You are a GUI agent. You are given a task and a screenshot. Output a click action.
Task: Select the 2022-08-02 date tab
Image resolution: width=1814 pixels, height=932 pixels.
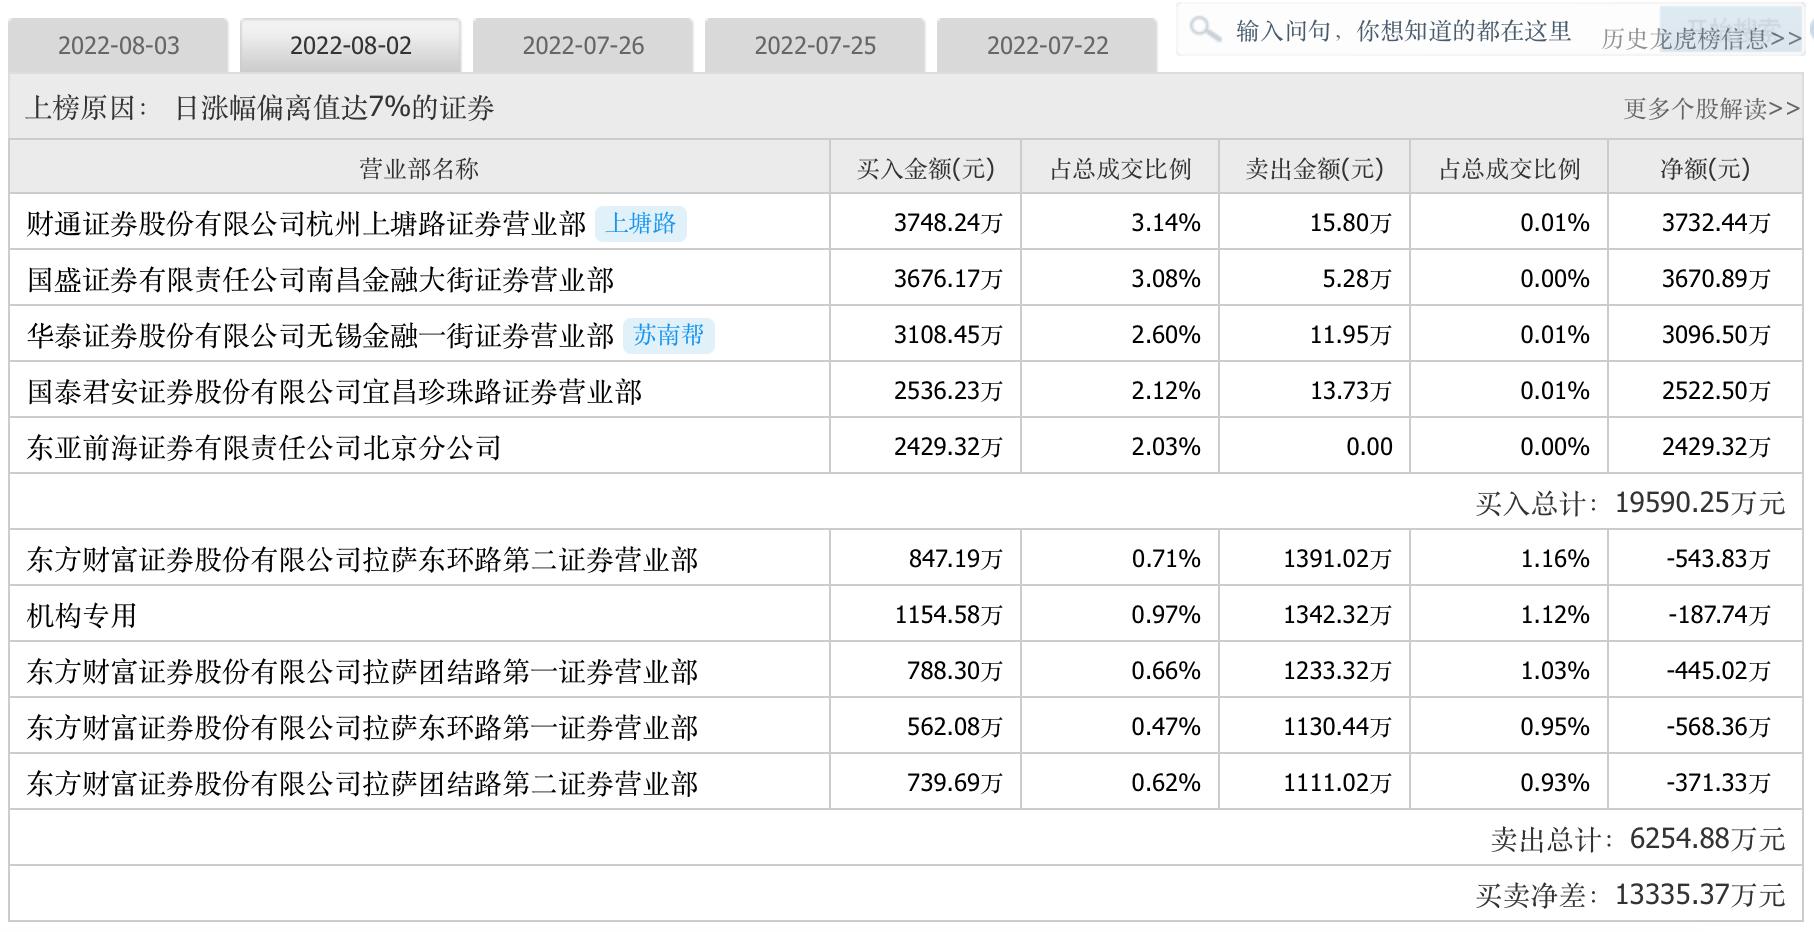350,46
